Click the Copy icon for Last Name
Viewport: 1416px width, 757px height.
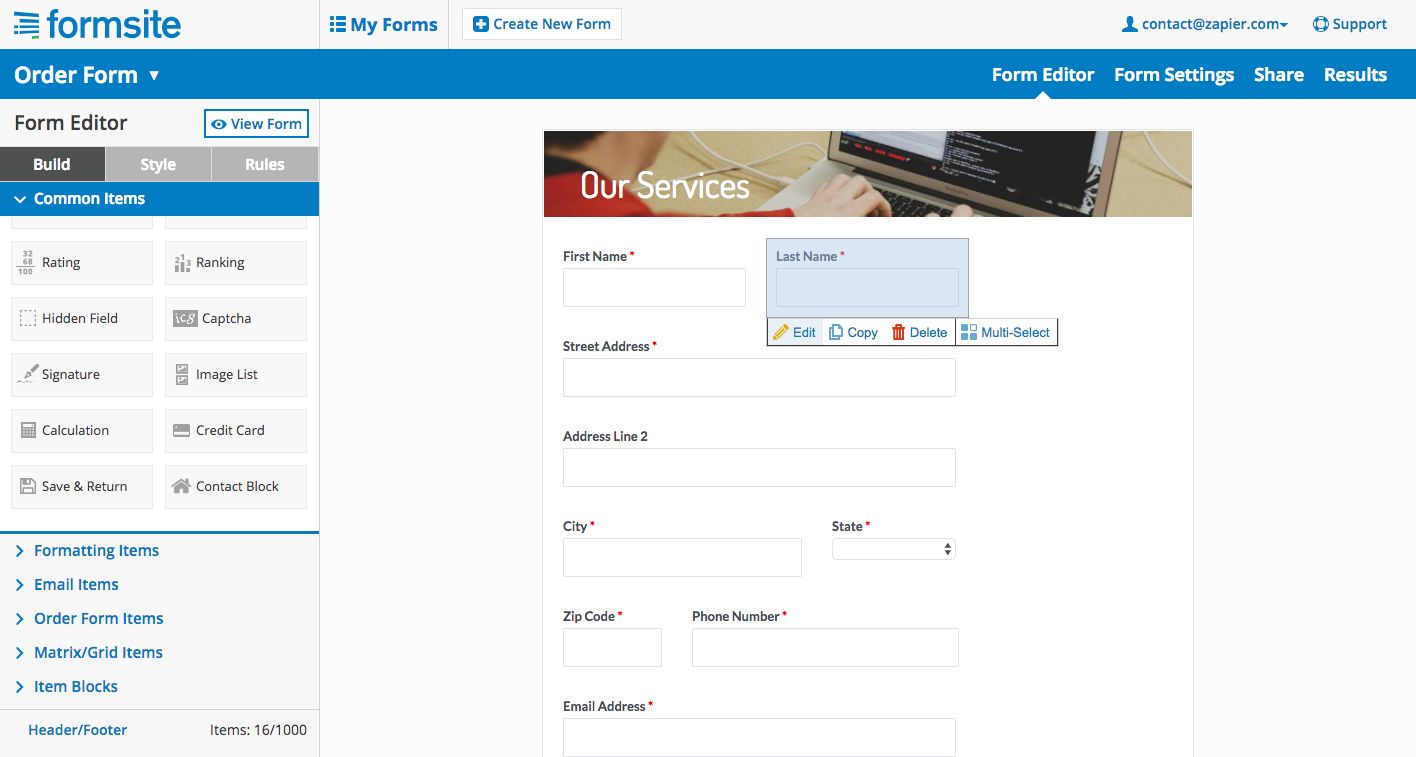tap(836, 333)
